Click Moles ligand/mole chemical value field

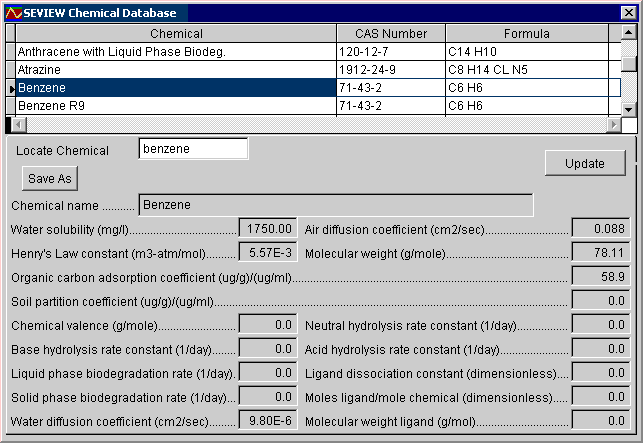pyautogui.click(x=601, y=397)
